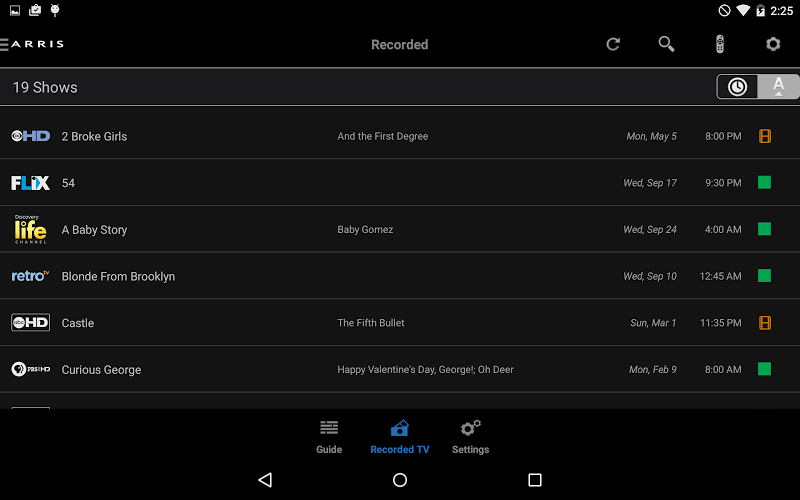800x500 pixels.
Task: Select the Recorded TV tab
Action: click(399, 437)
